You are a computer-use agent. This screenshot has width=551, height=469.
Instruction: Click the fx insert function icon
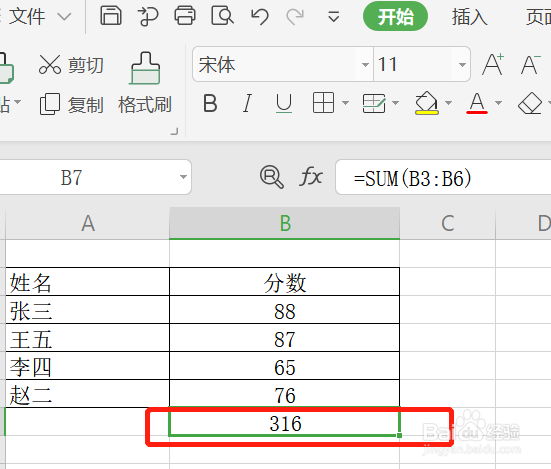pyautogui.click(x=311, y=176)
